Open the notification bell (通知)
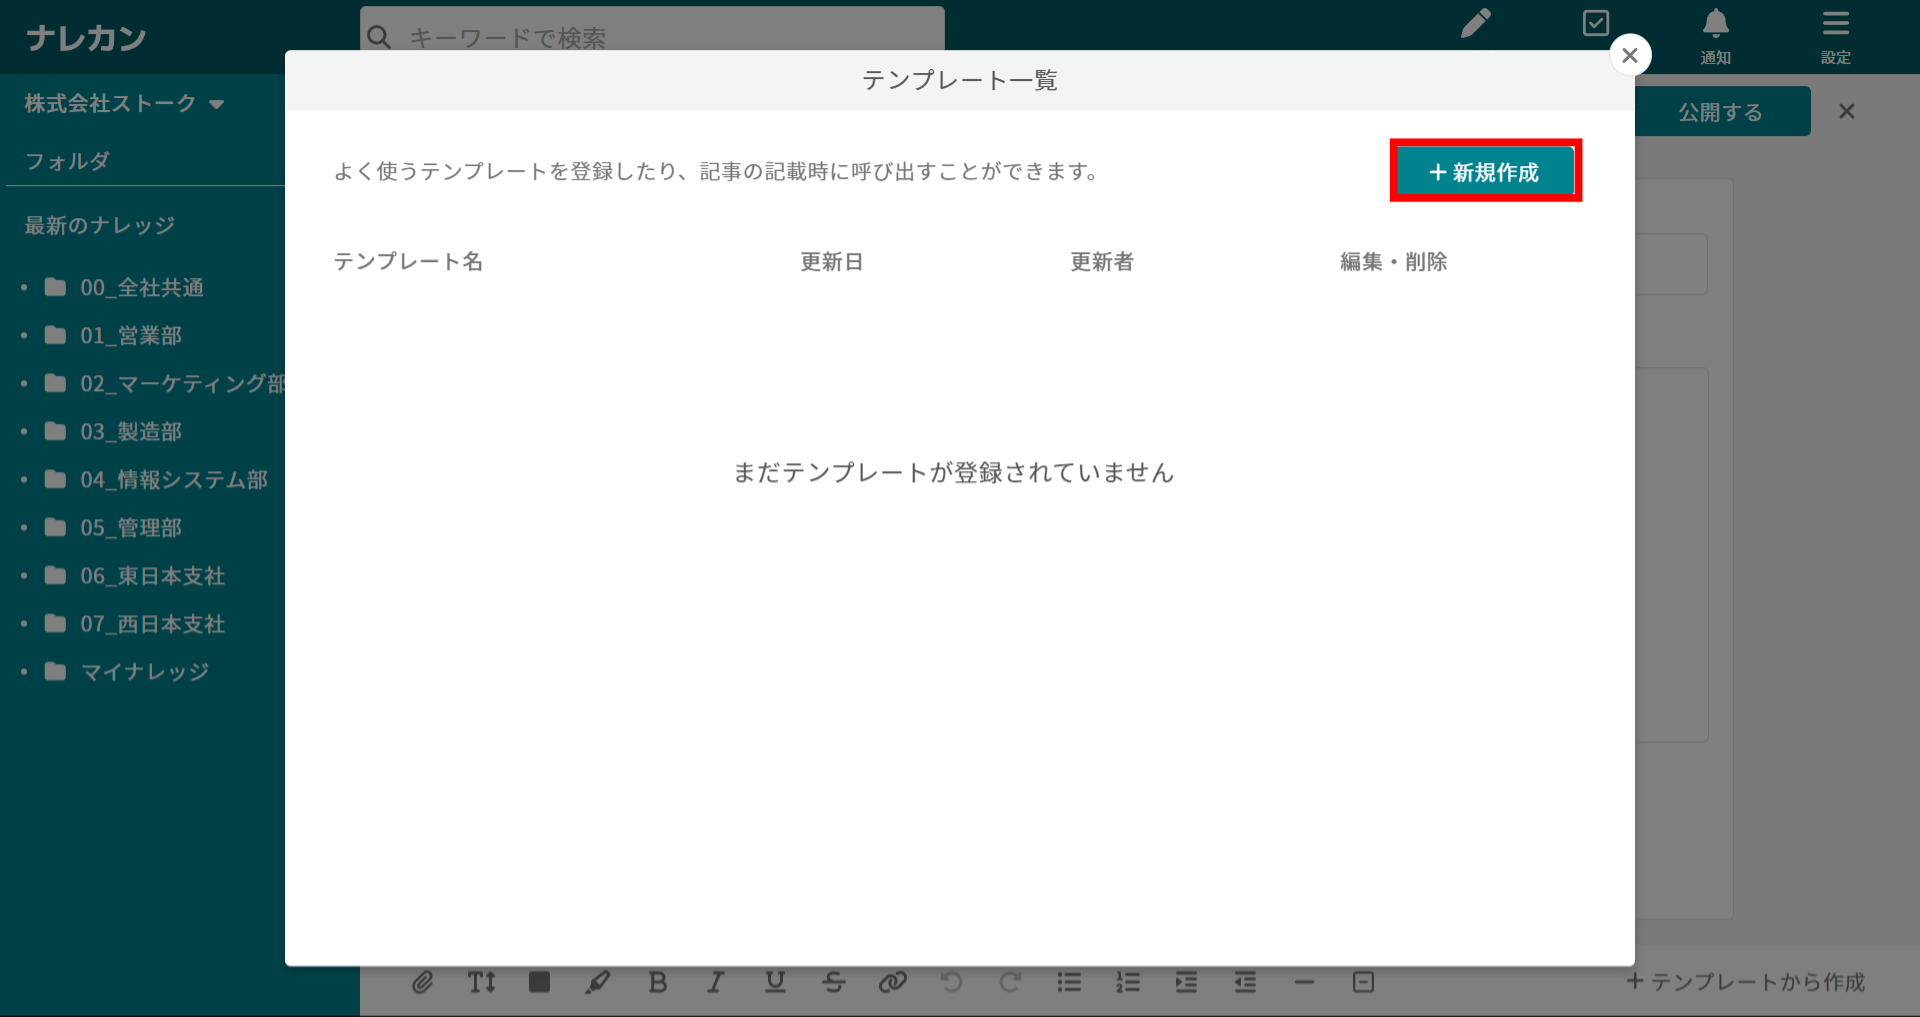The height and width of the screenshot is (1017, 1920). click(x=1715, y=35)
